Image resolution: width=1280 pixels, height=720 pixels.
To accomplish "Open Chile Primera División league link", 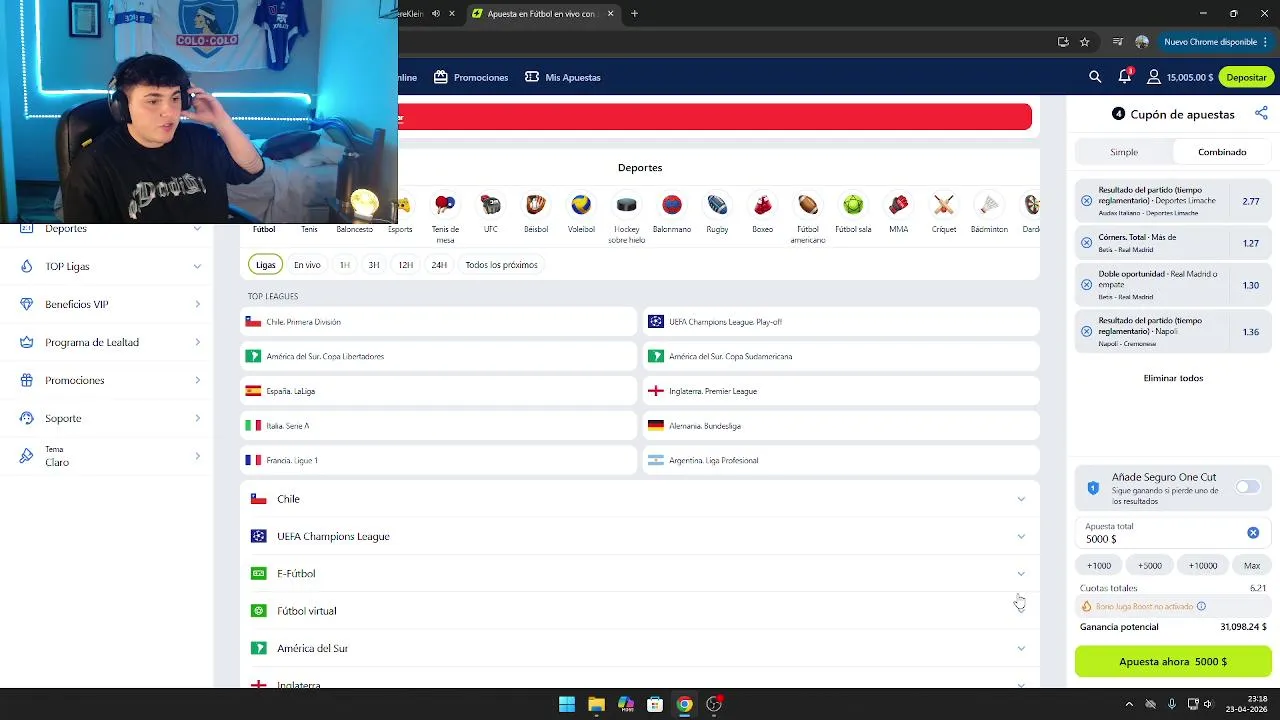I will tap(439, 322).
